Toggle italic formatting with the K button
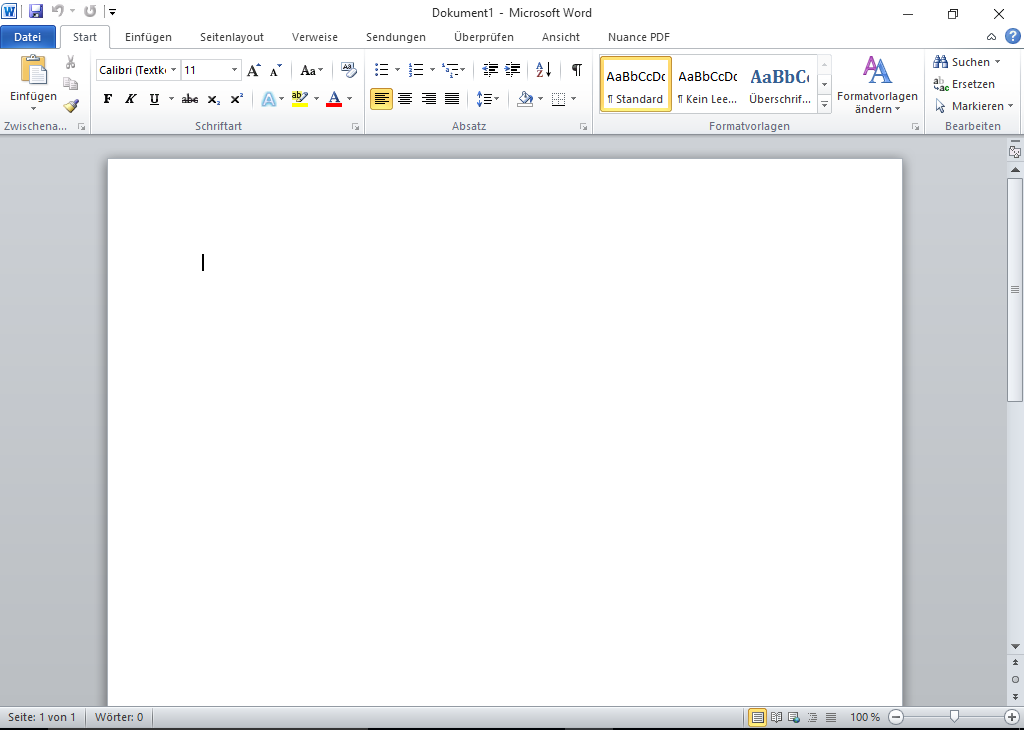Viewport: 1024px width, 730px height. (x=130, y=99)
